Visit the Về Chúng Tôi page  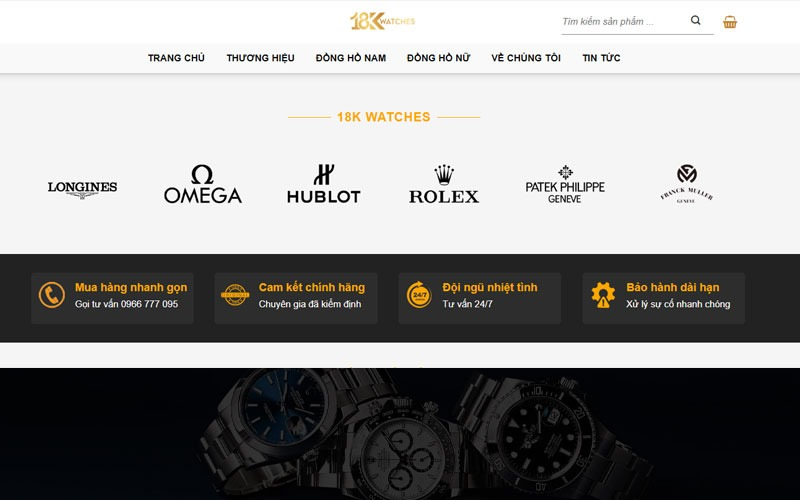tap(526, 58)
